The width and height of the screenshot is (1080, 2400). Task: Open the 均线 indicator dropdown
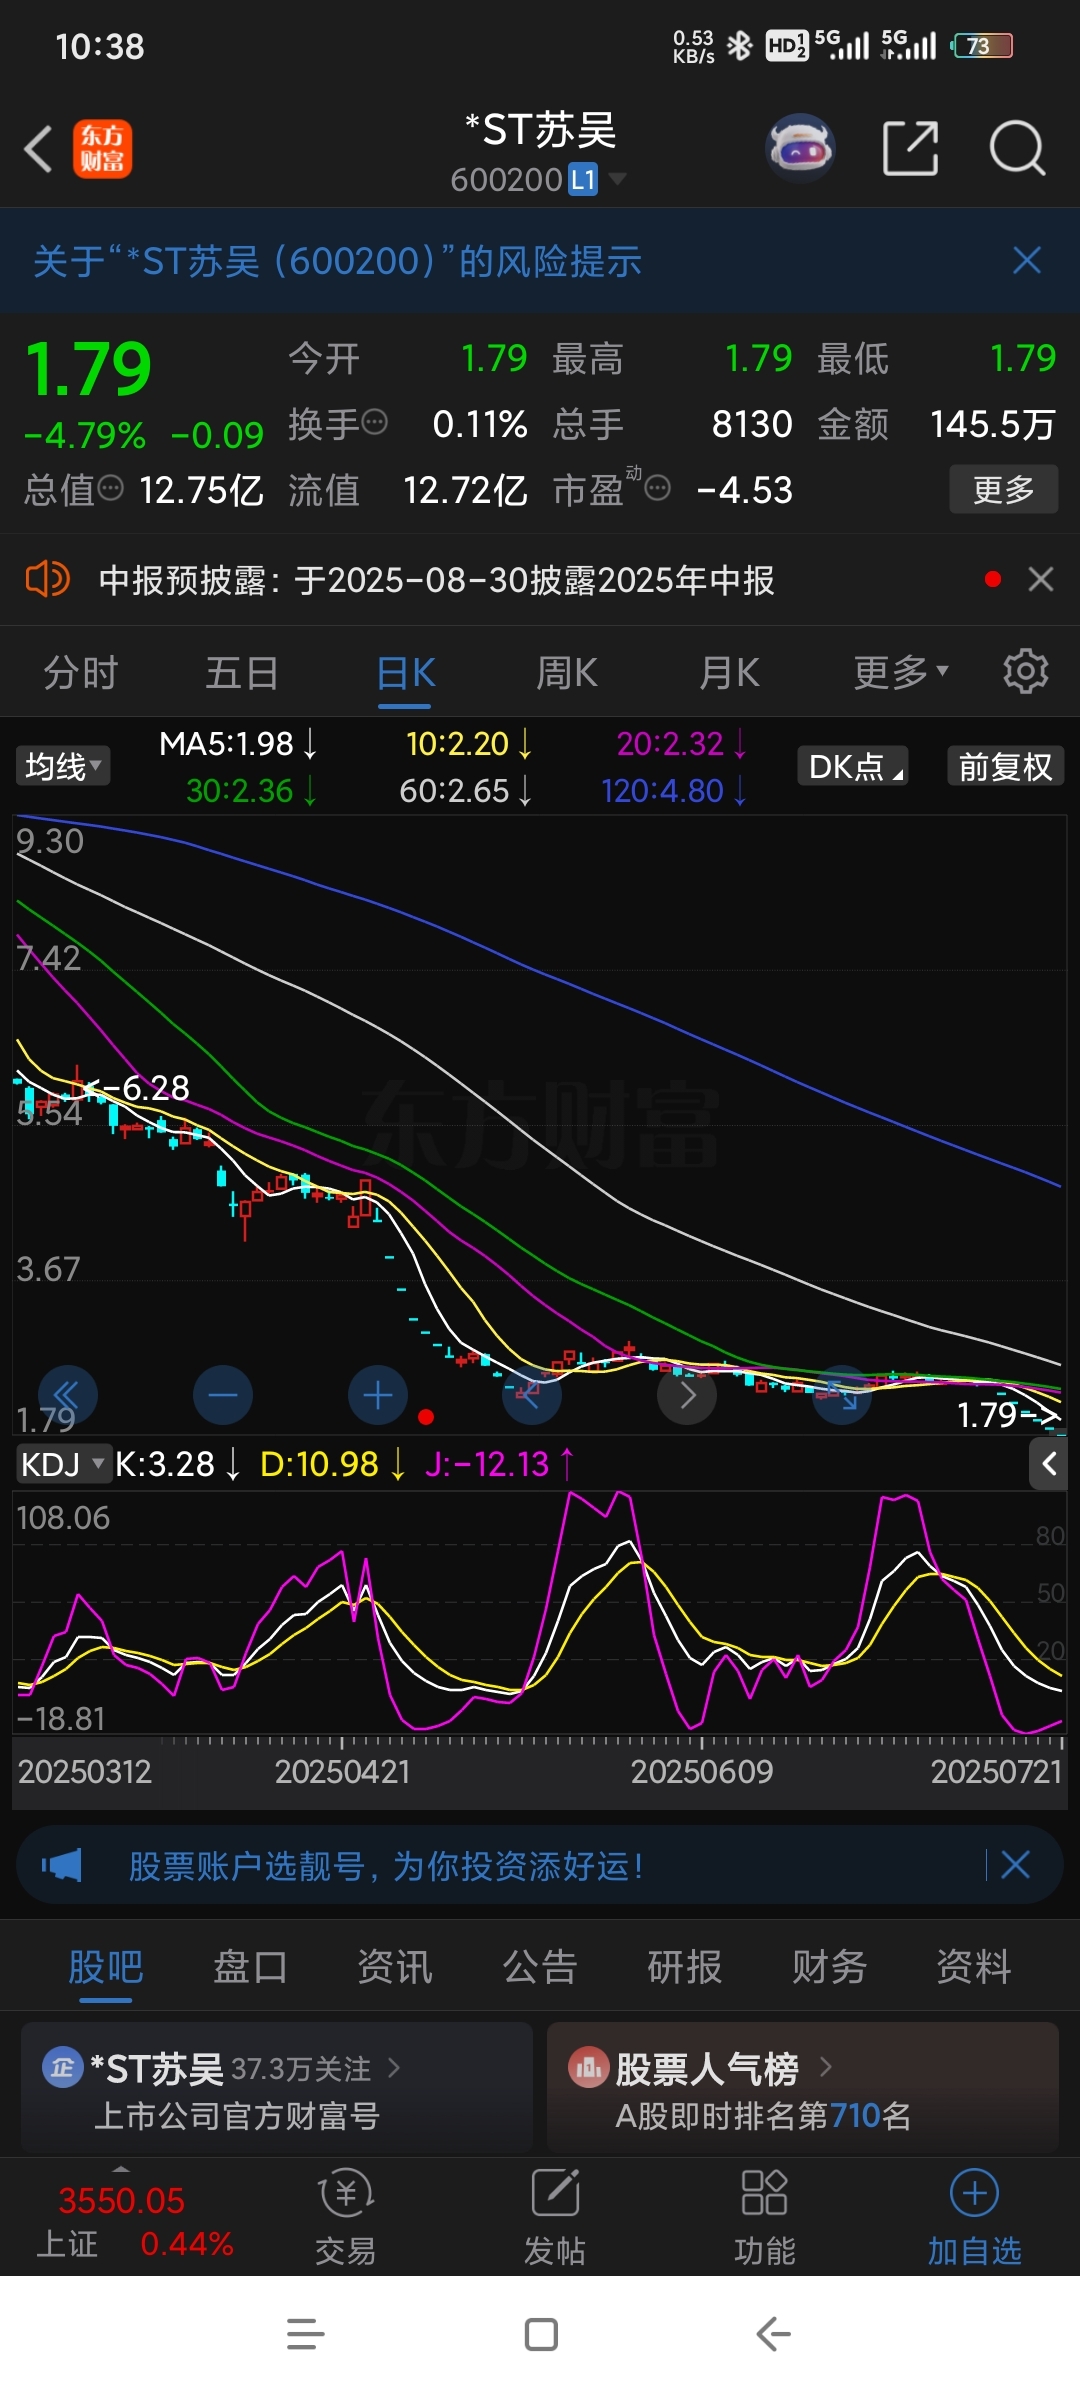point(62,766)
